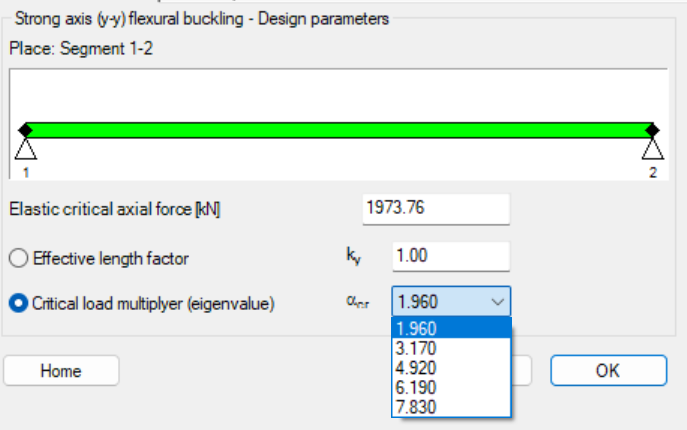Select the 7.830 eigenvalue option
The image size is (687, 430).
(452, 406)
